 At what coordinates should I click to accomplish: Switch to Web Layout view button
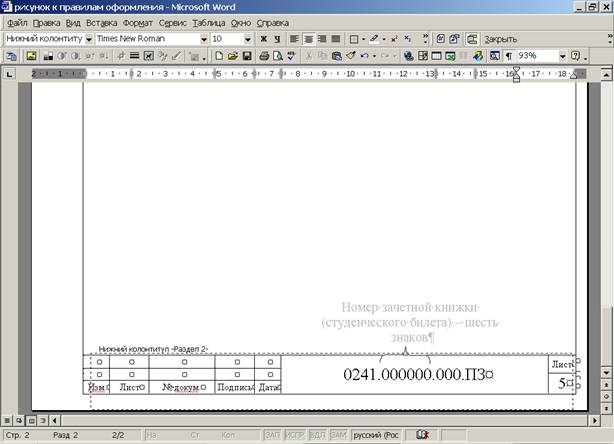tap(19, 421)
